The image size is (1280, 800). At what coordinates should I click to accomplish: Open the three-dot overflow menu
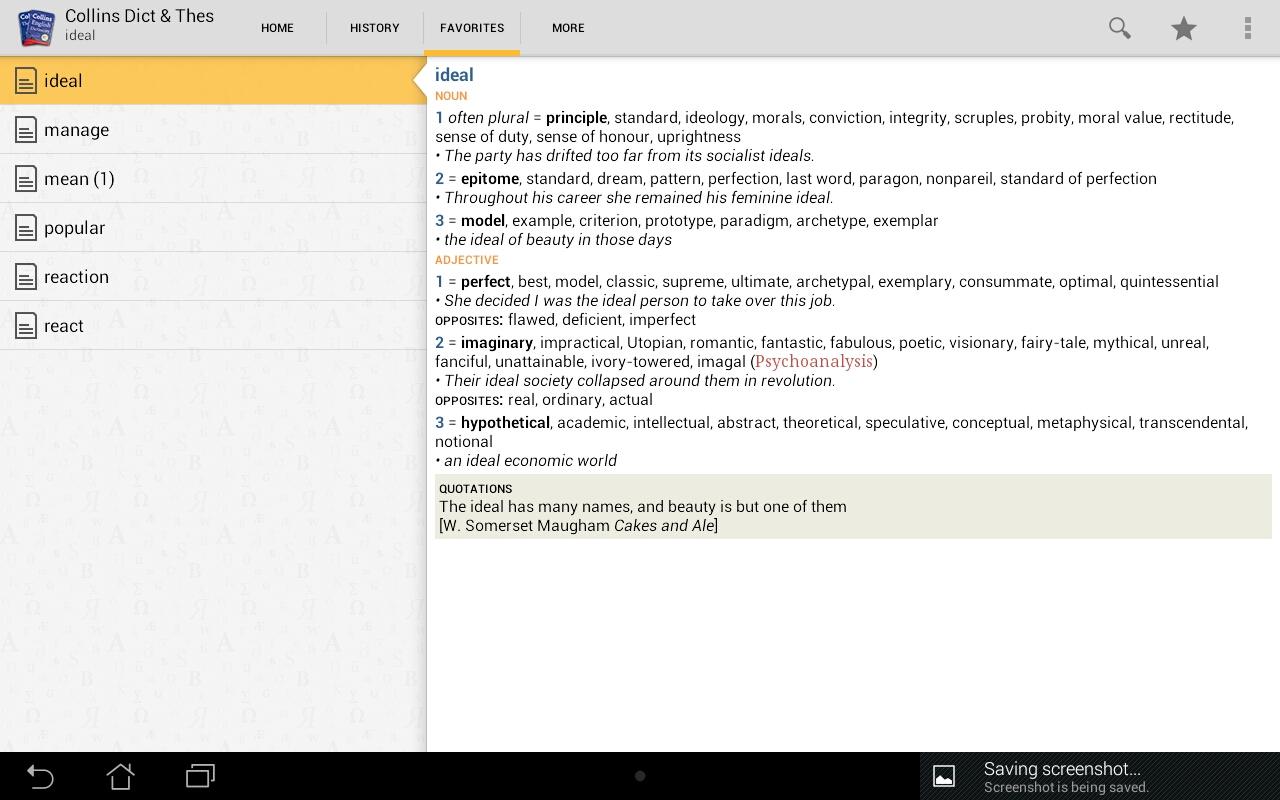coord(1247,28)
